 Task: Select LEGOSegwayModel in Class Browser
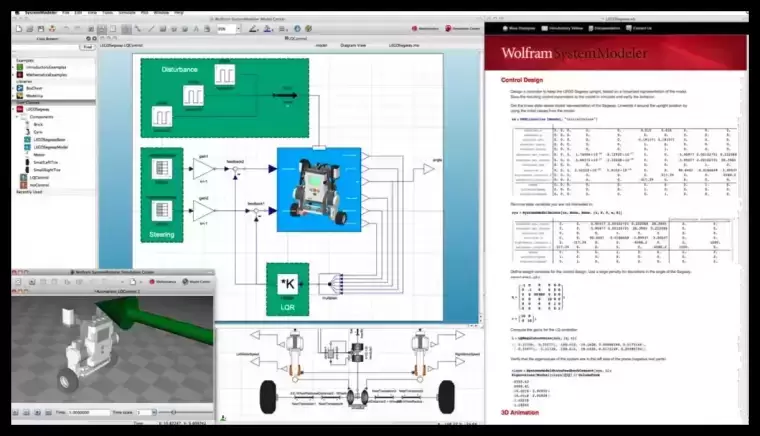click(x=51, y=147)
